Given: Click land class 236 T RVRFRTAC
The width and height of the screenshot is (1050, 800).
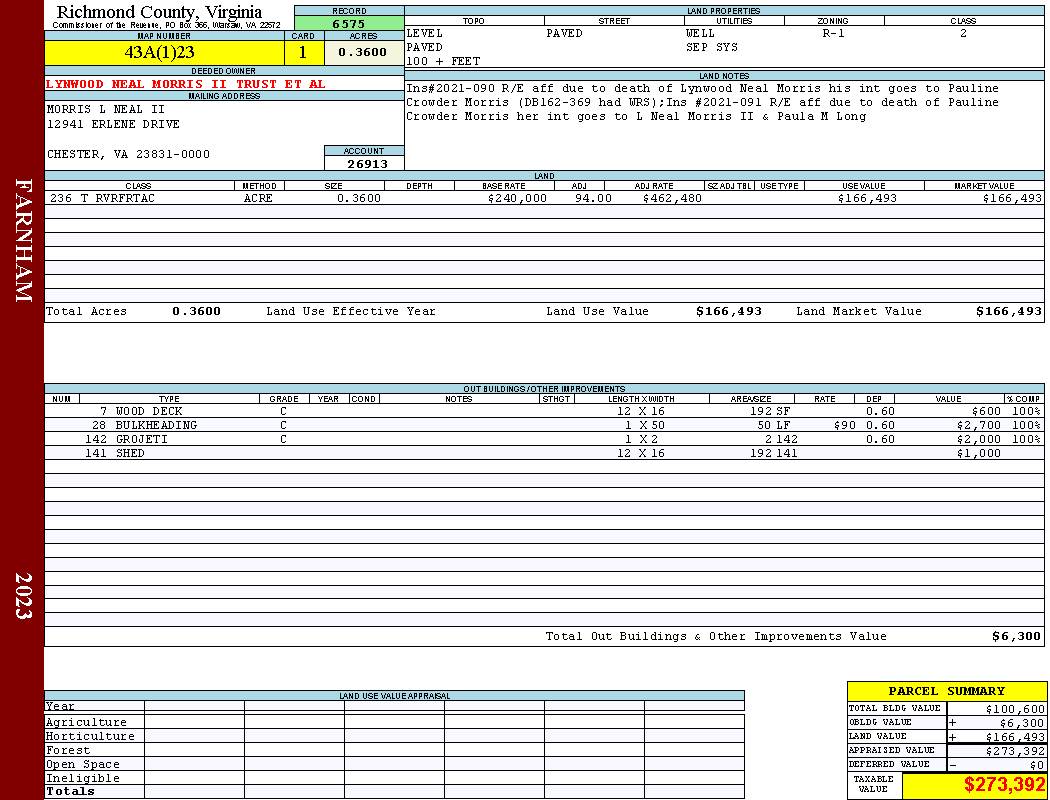Looking at the screenshot, I should [102, 198].
